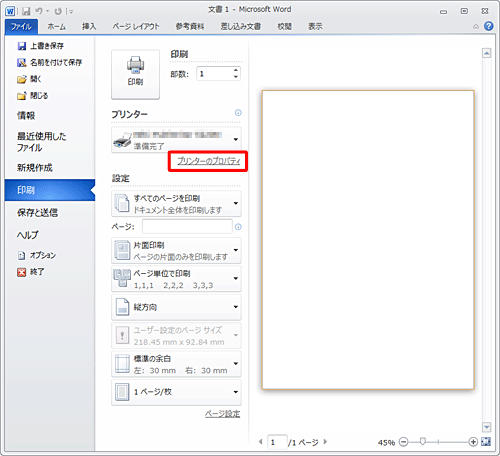
Task: Open the オプション options item
Action: click(37, 255)
